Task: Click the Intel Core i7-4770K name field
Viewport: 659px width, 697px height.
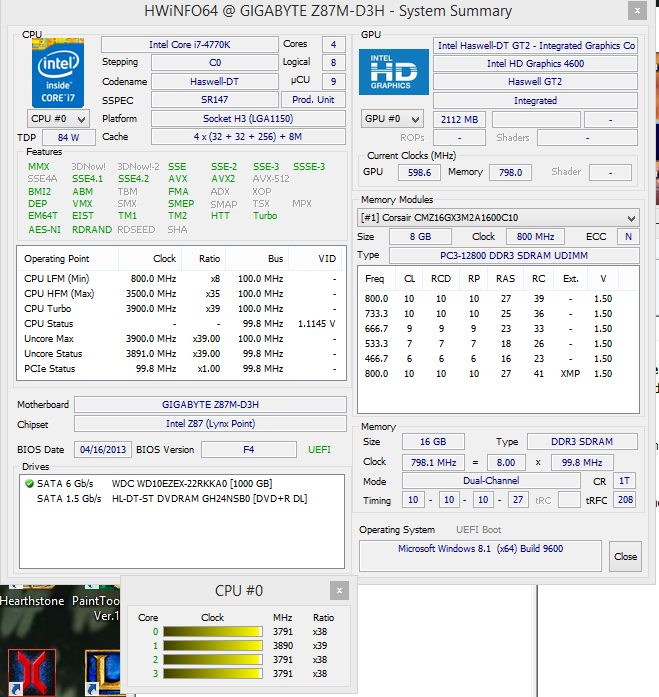Action: (190, 44)
